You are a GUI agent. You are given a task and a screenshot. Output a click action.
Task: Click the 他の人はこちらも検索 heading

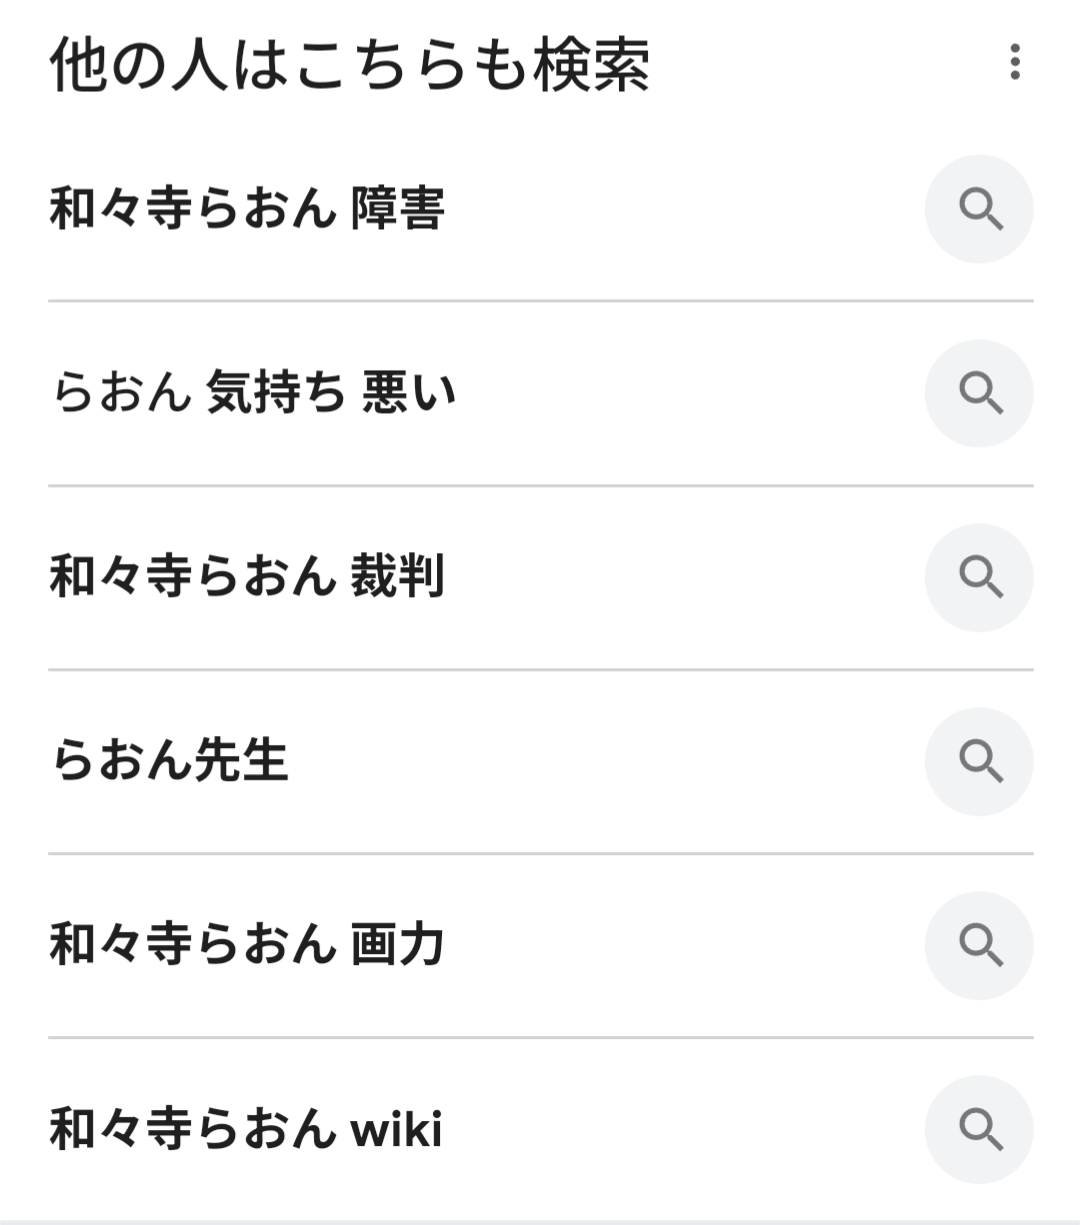pyautogui.click(x=350, y=64)
